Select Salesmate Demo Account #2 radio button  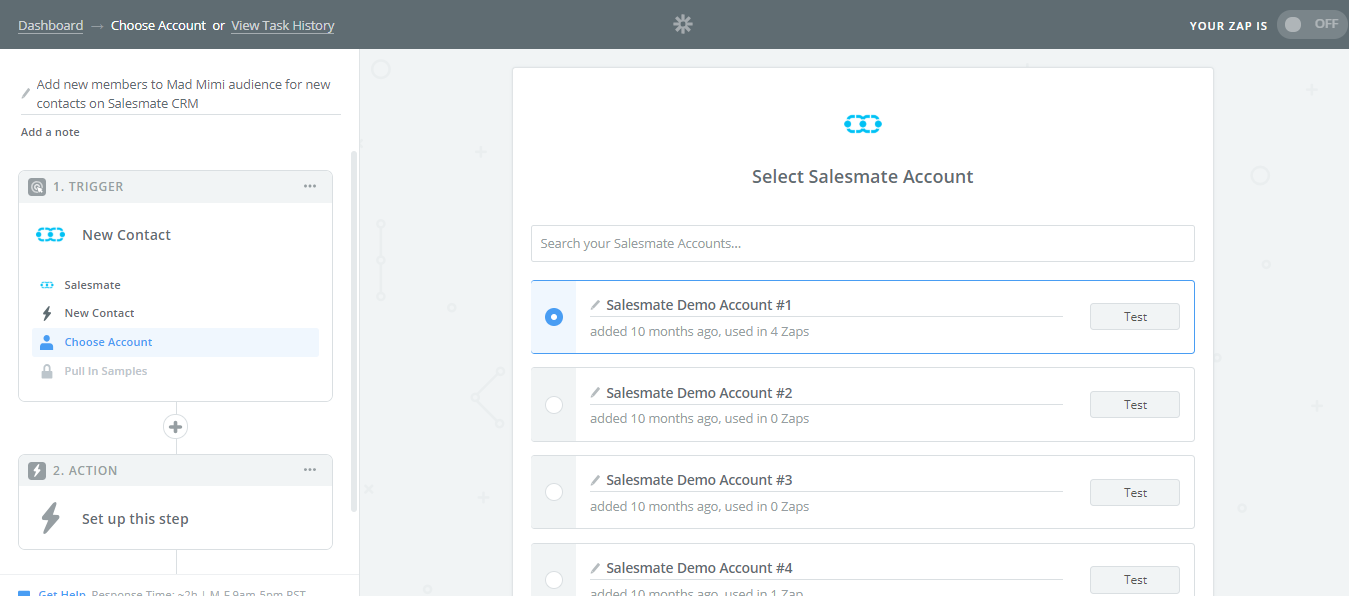pos(554,405)
